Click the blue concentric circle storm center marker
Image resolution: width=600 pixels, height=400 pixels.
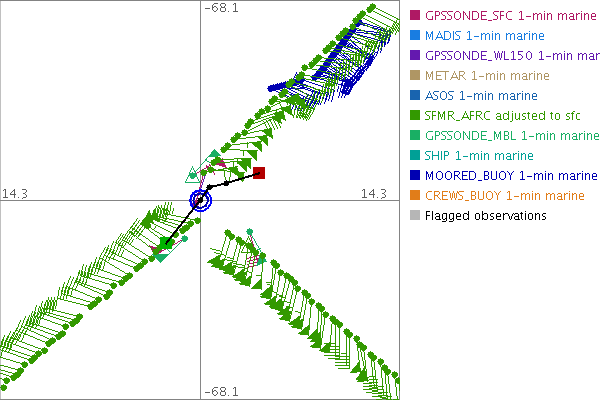pos(201,200)
